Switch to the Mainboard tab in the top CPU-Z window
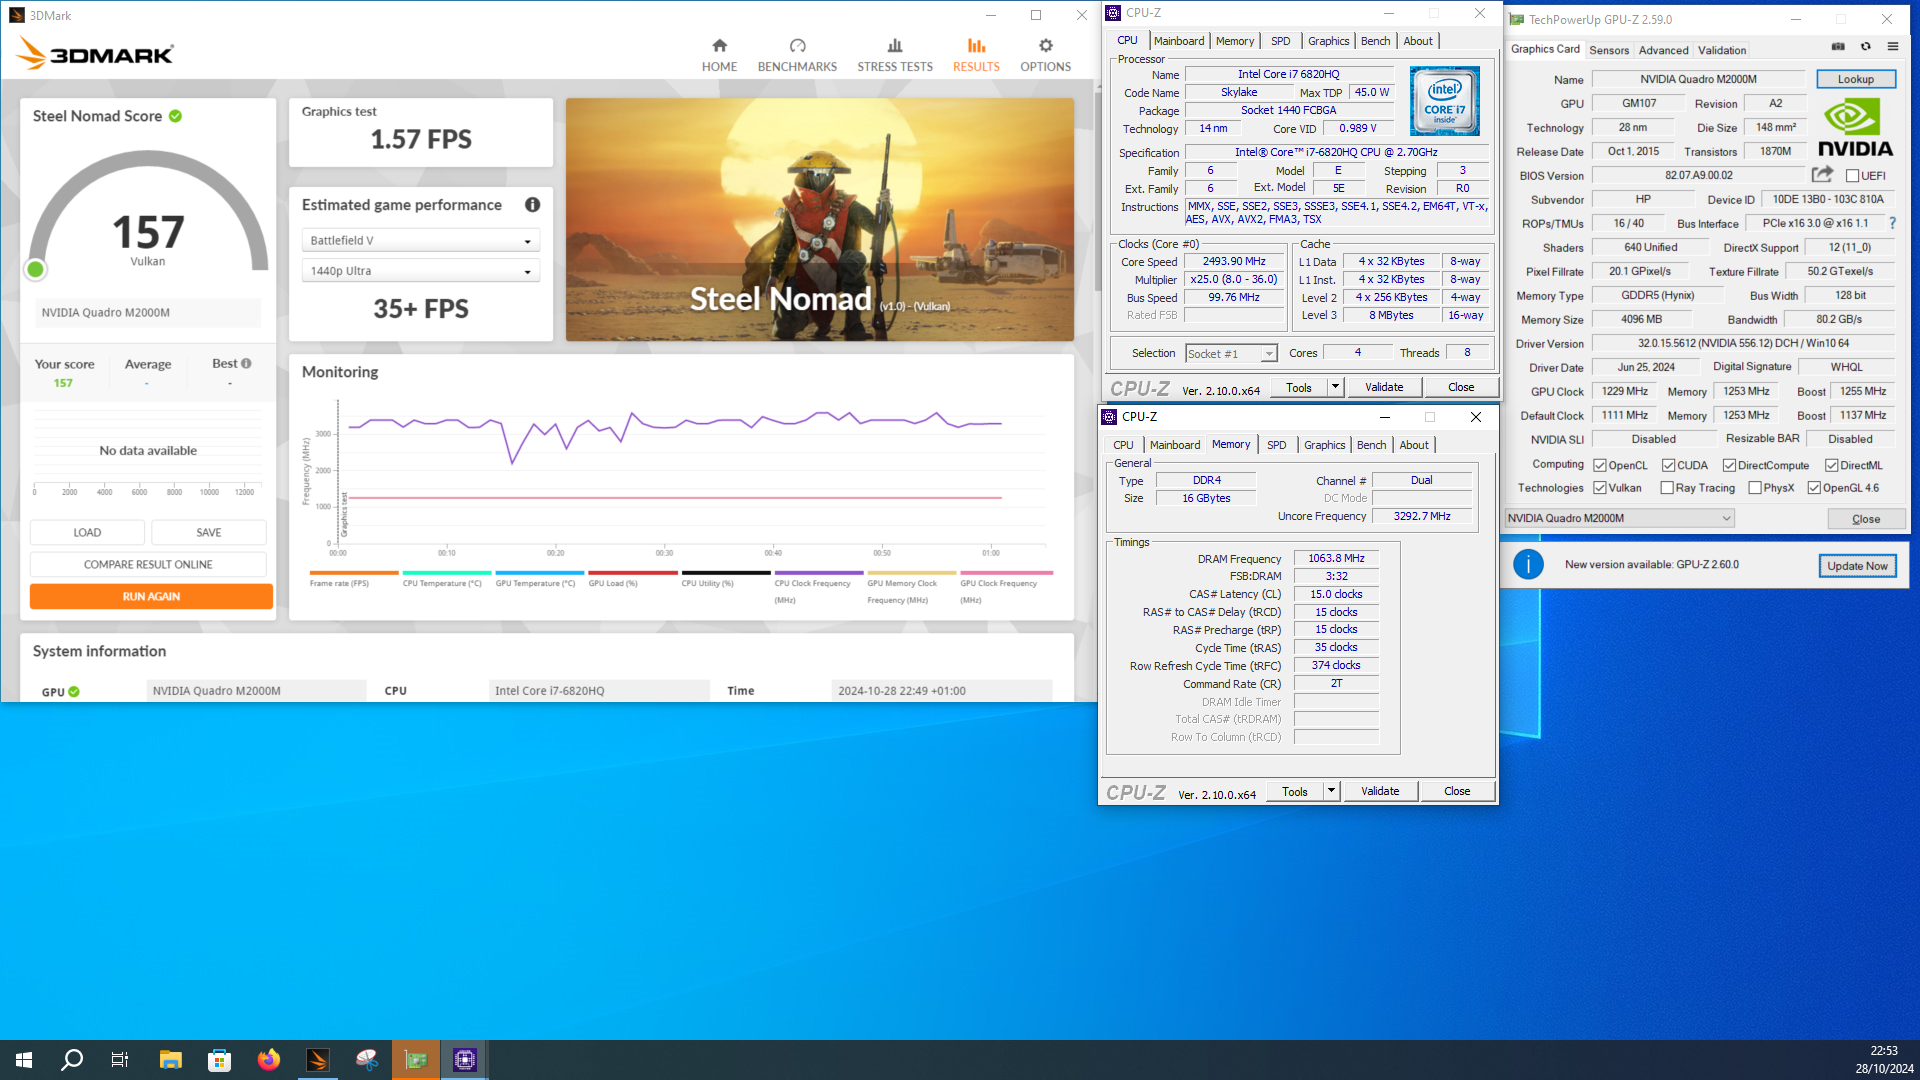Viewport: 1920px width, 1080px height. 1179,41
